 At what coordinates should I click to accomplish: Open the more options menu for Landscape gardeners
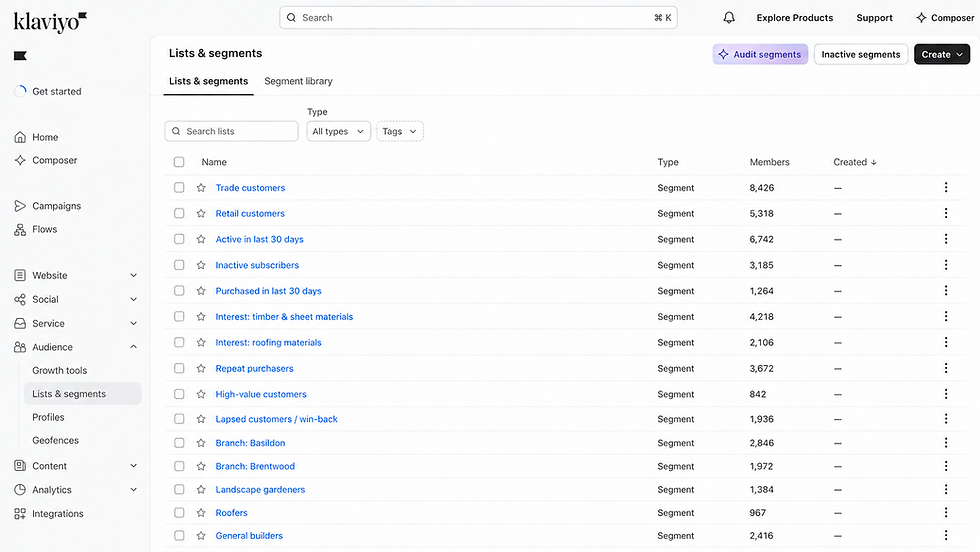(946, 489)
